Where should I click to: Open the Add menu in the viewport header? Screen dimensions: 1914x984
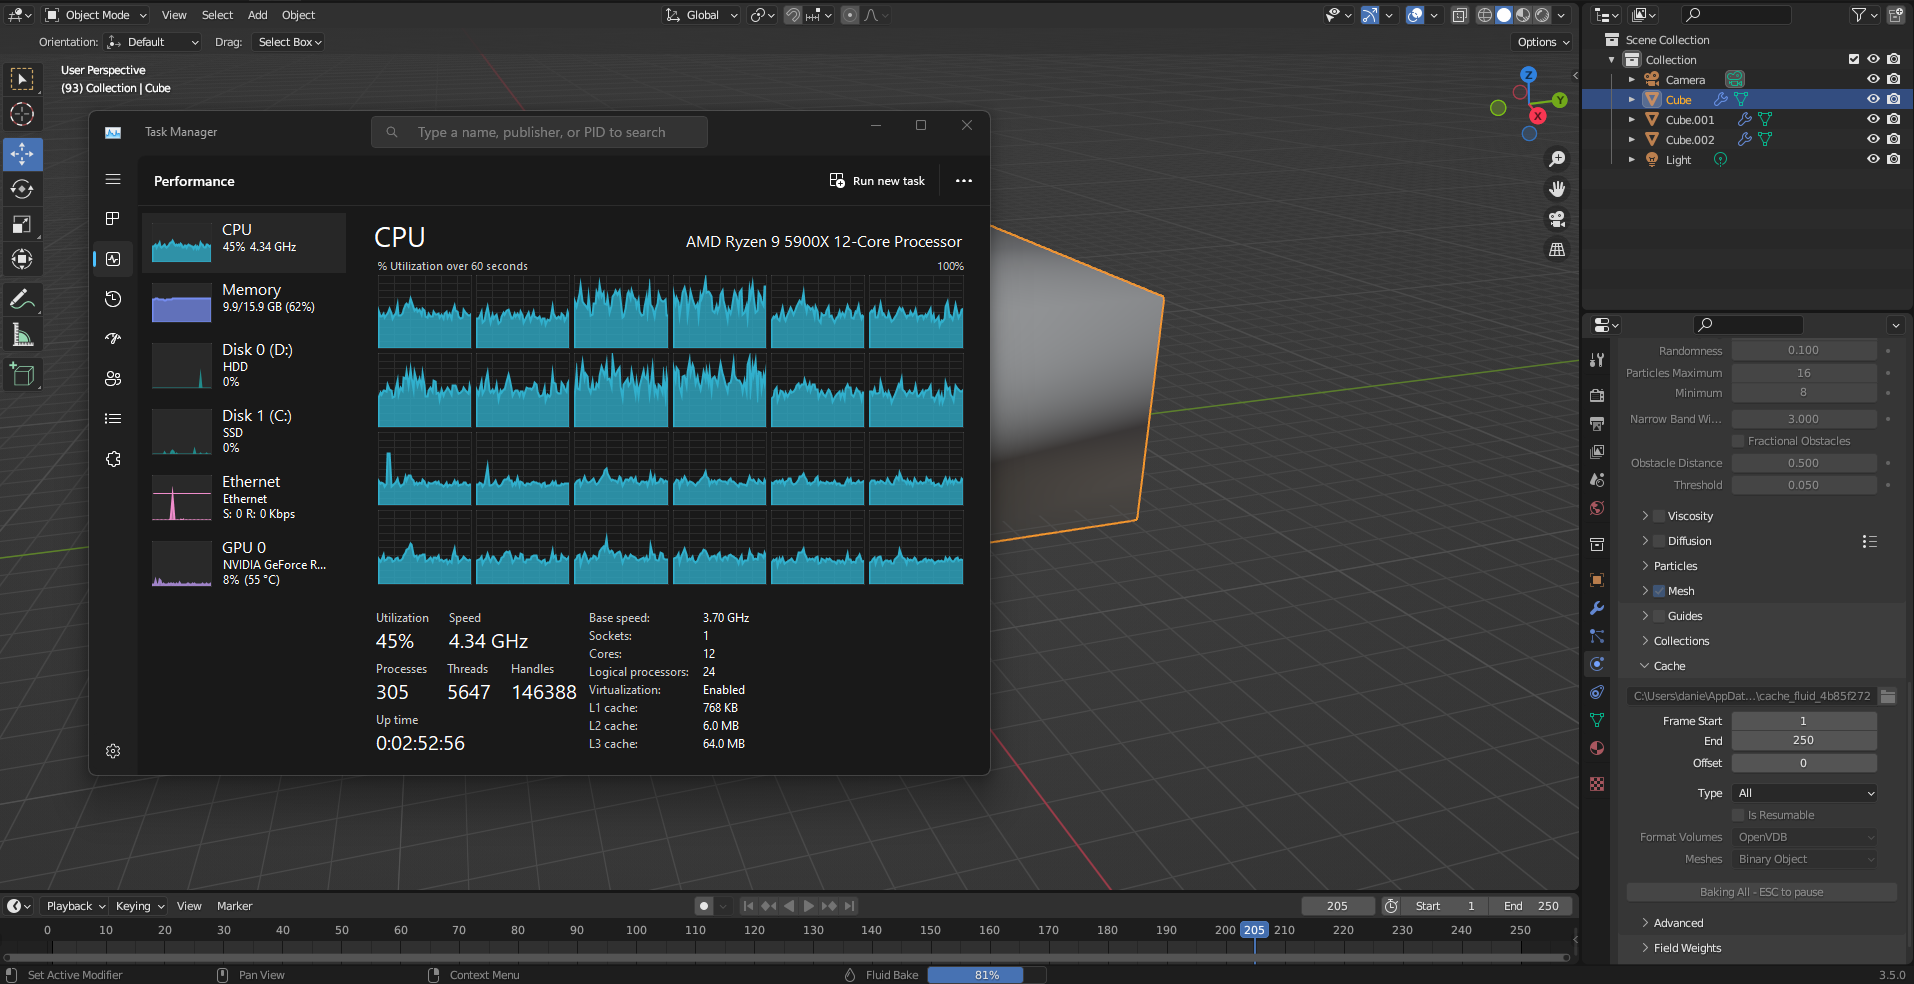coord(257,15)
